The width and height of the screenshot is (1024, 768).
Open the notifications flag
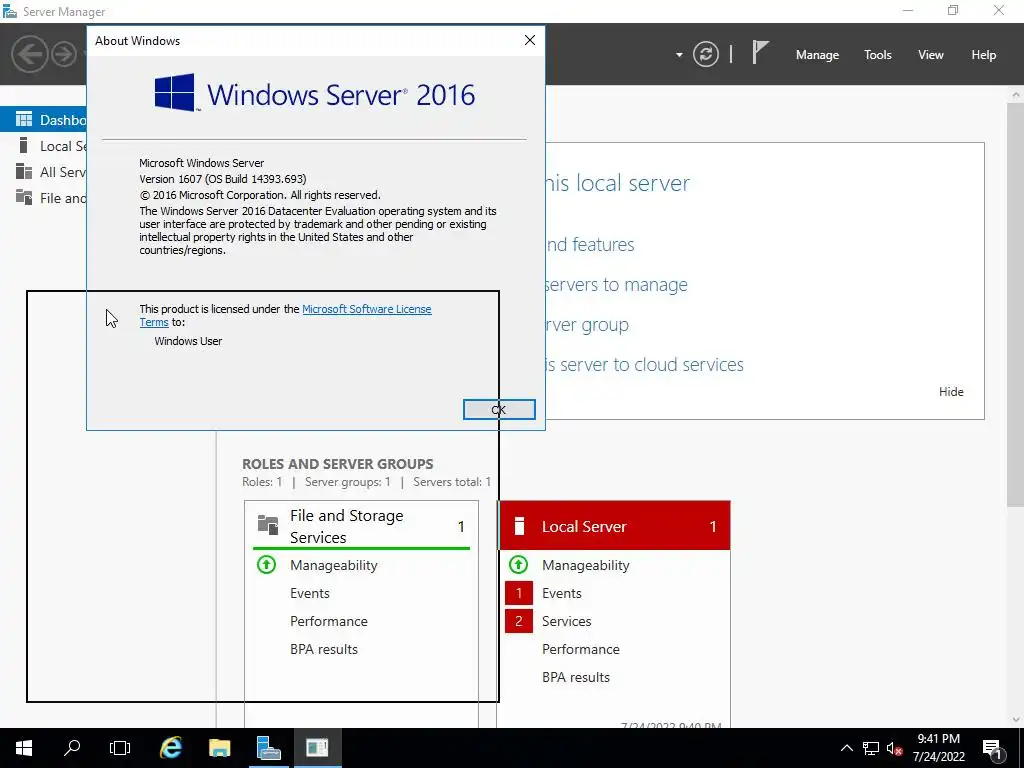tap(760, 52)
